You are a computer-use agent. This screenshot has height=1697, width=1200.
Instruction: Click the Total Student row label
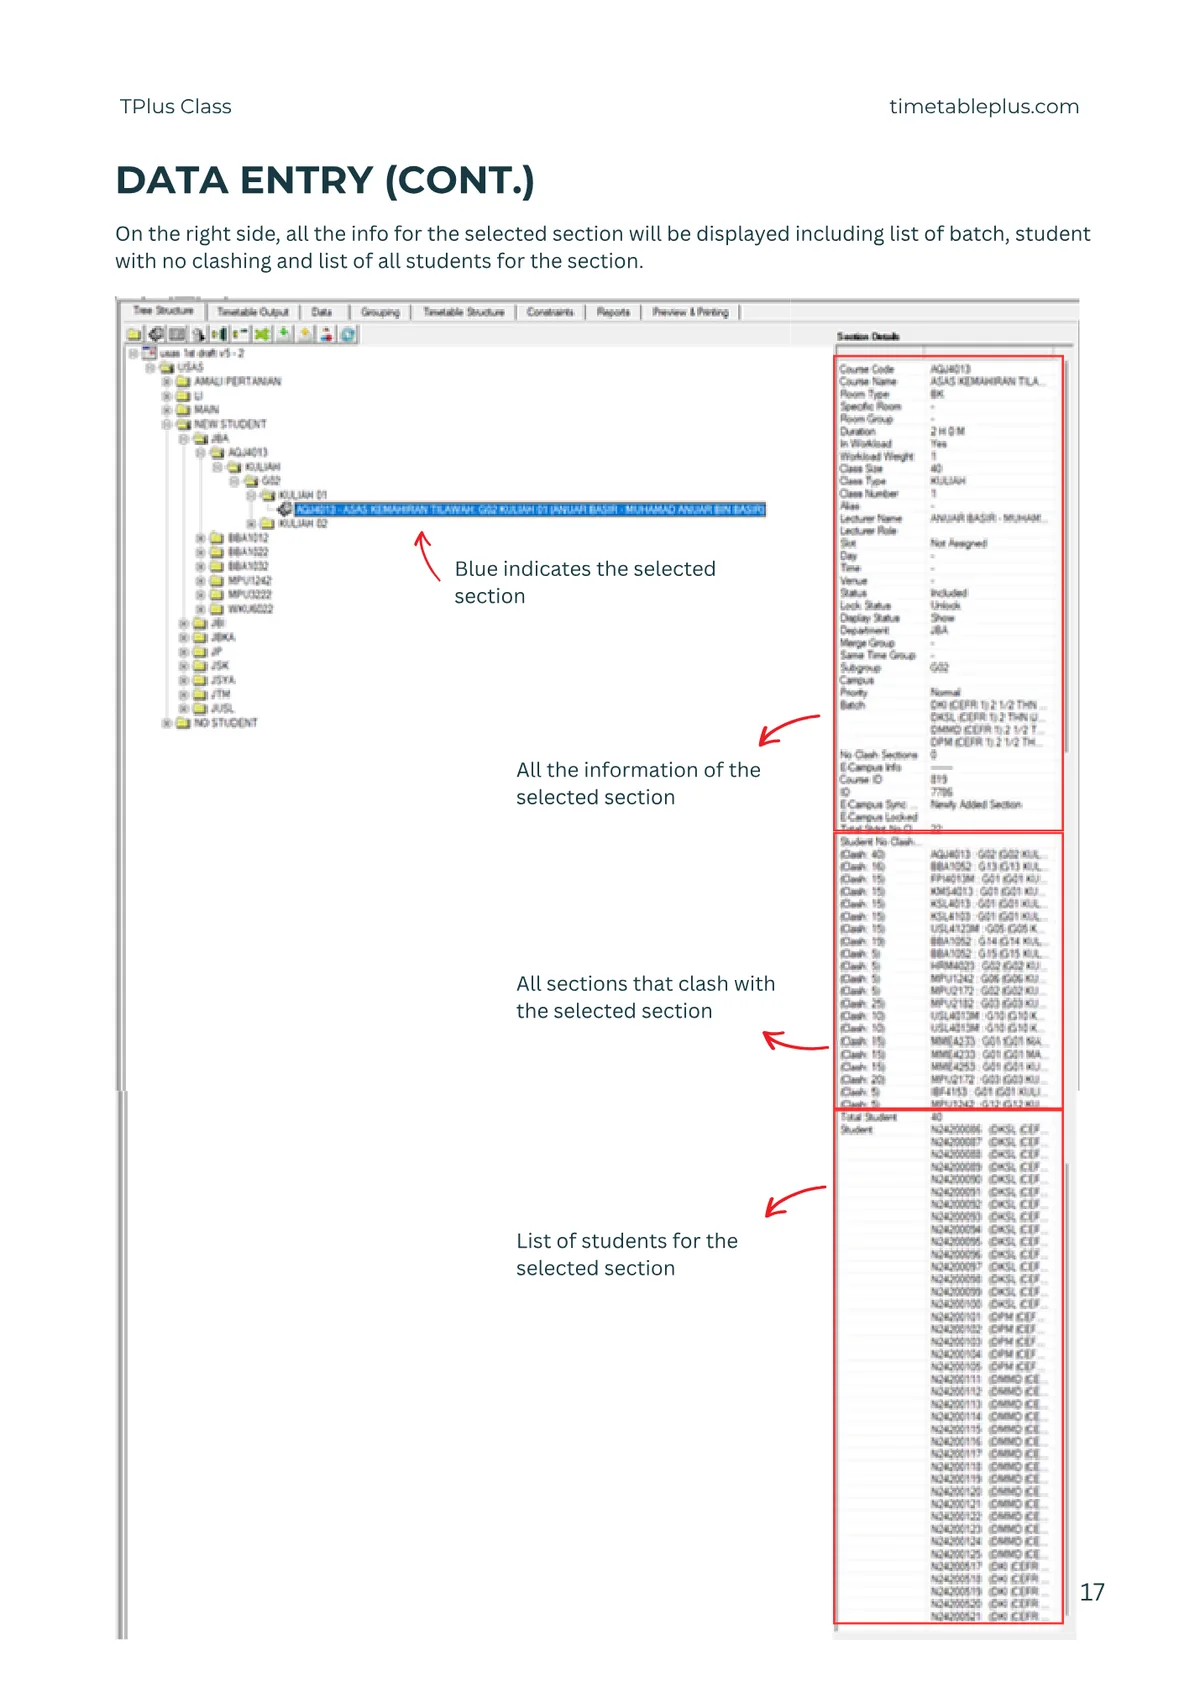click(x=868, y=1117)
